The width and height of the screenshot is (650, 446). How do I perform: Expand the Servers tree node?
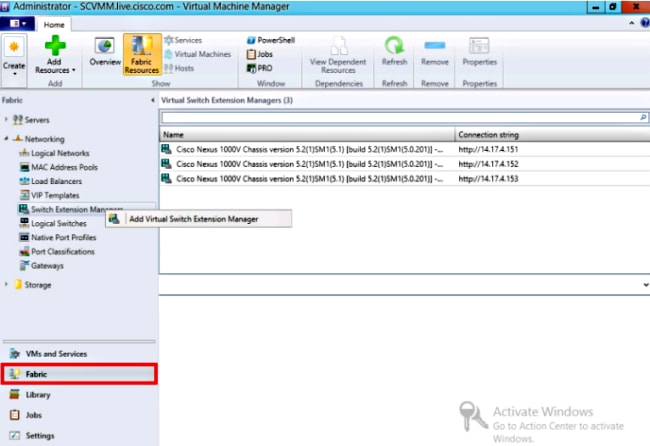point(6,119)
